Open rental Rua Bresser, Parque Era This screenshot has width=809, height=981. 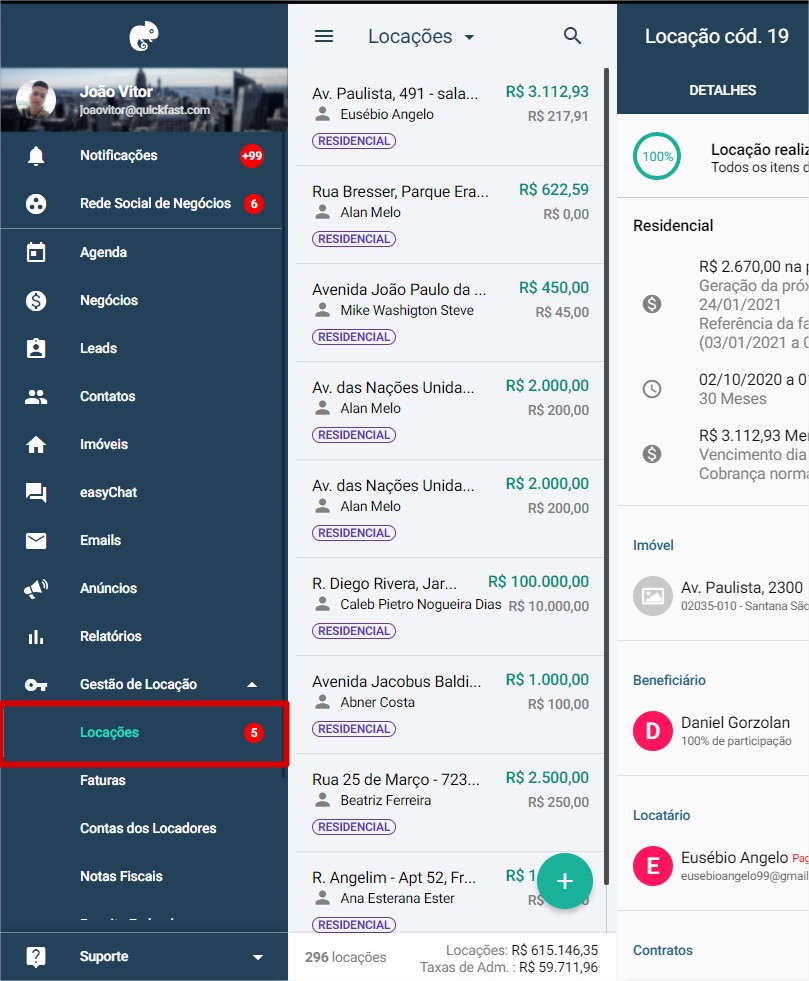[x=450, y=215]
